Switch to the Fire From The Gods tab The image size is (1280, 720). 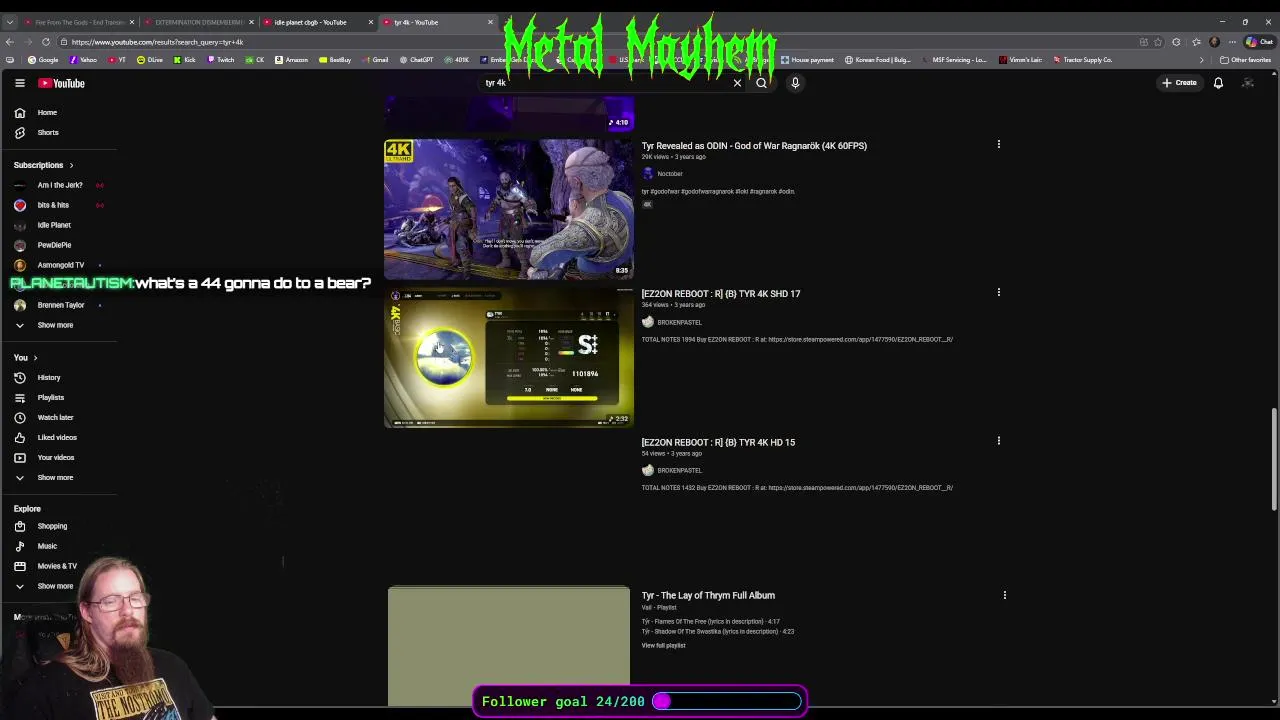click(x=77, y=22)
